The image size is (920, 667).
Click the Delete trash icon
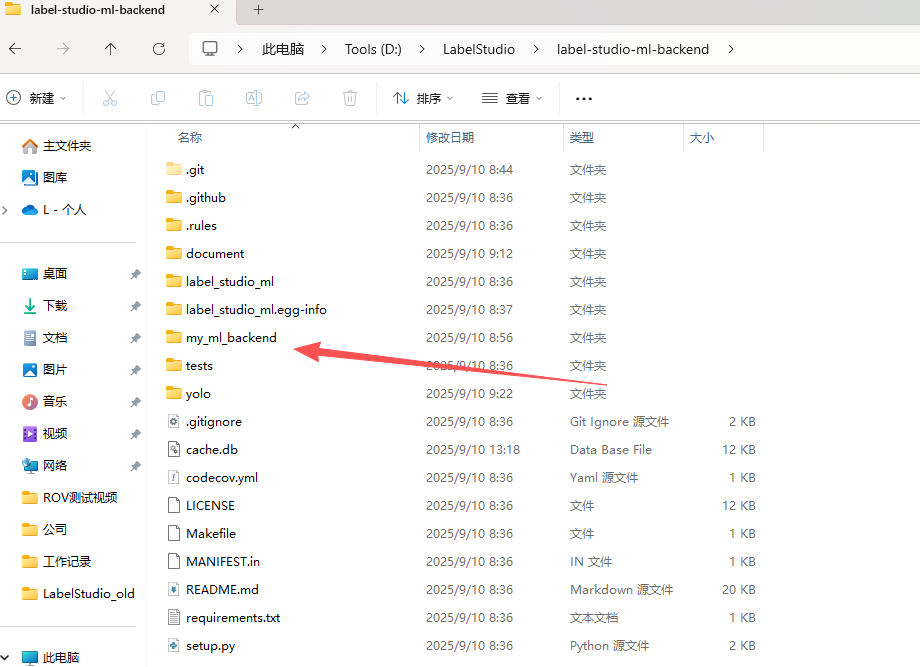(350, 98)
